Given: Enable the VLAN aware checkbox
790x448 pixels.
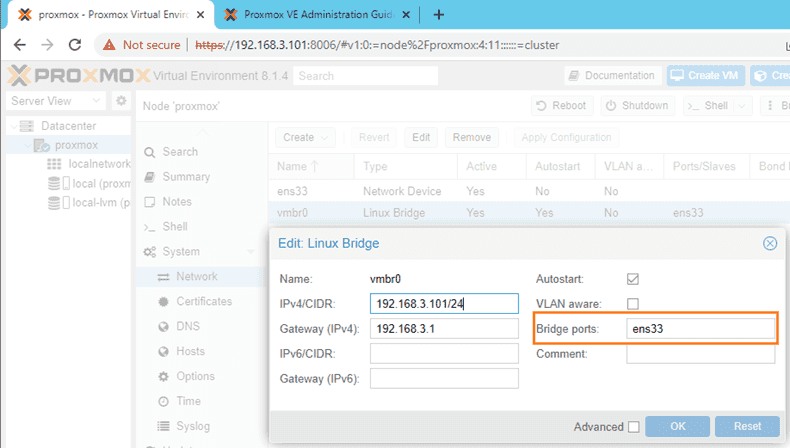Looking at the screenshot, I should (633, 304).
